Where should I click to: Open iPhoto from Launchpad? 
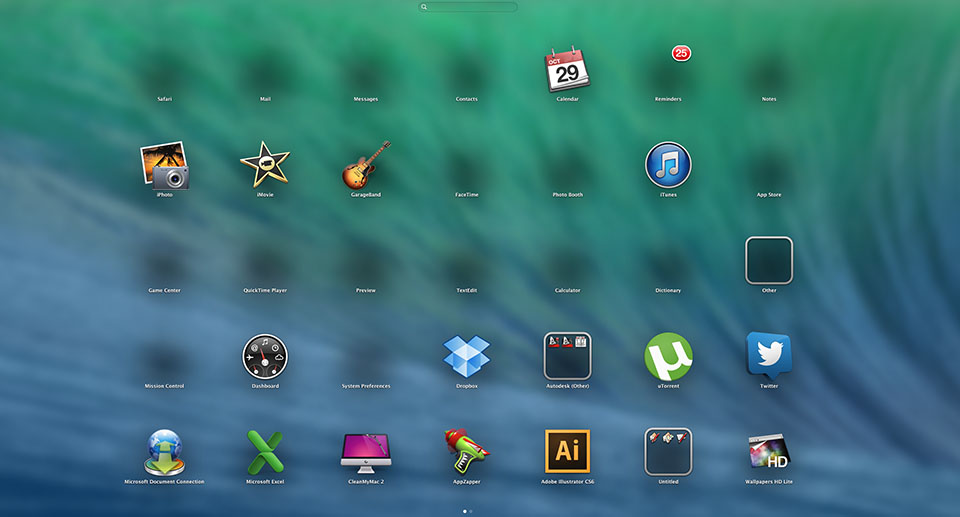tap(164, 165)
